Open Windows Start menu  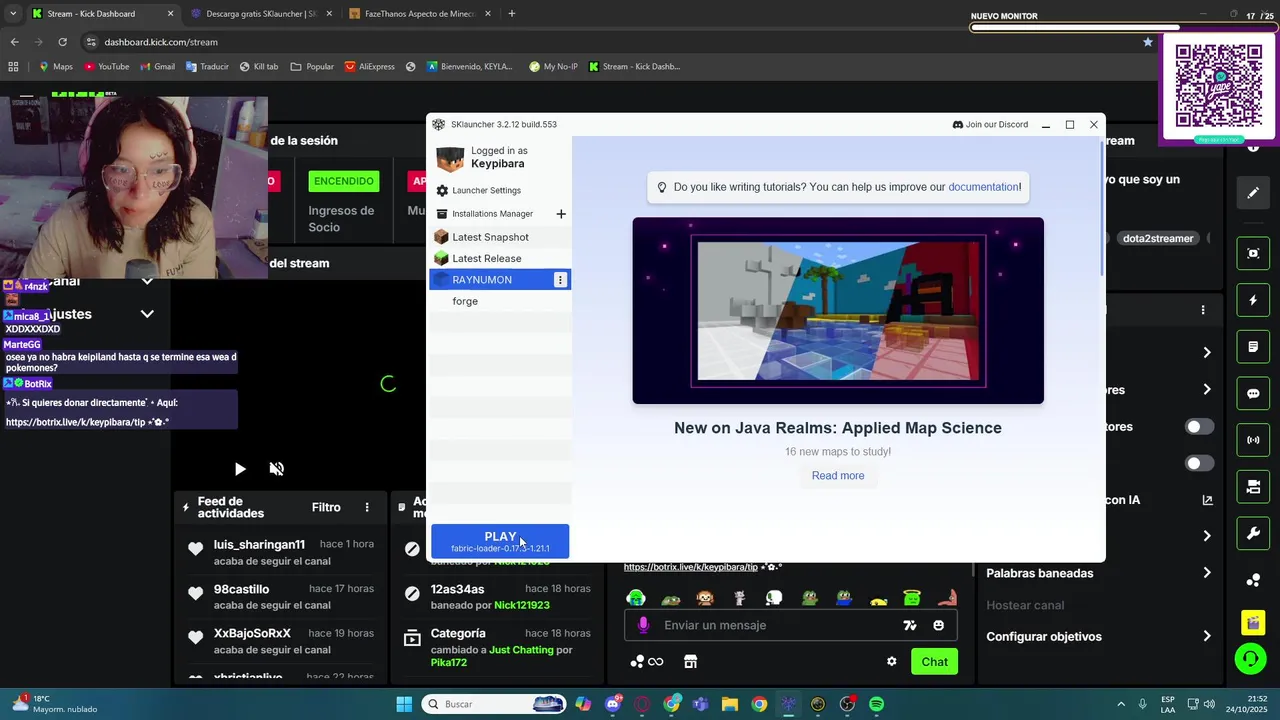click(x=404, y=704)
